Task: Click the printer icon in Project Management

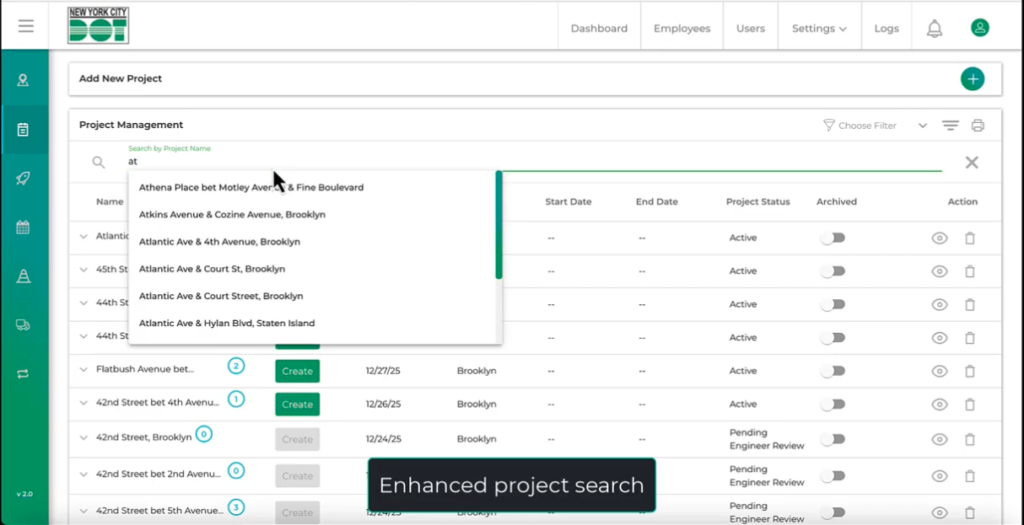Action: (x=978, y=125)
